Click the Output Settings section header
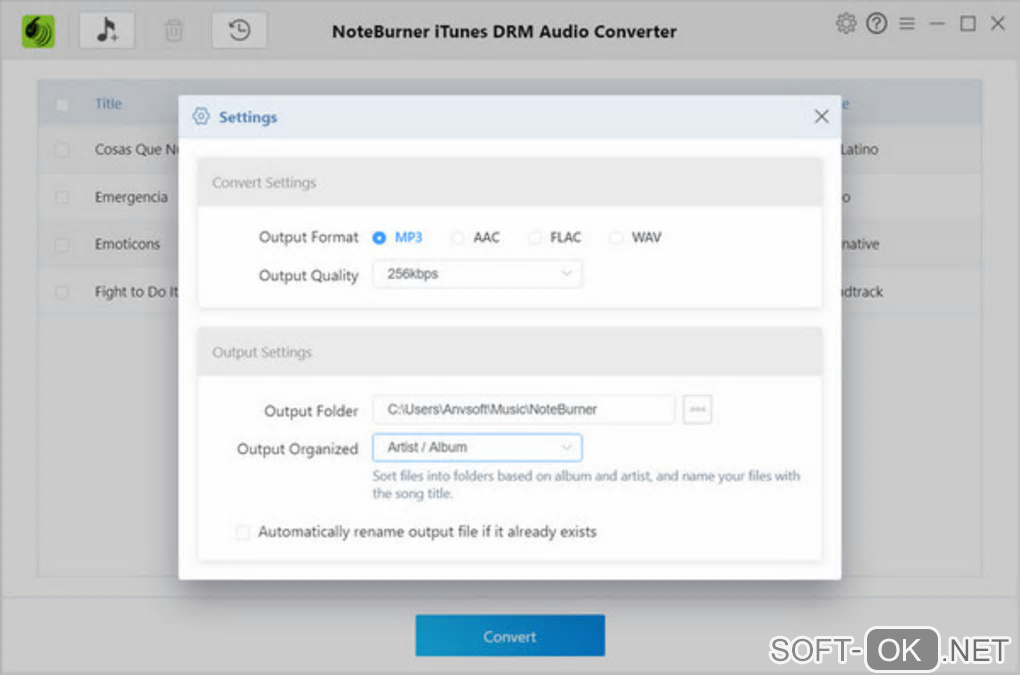The height and width of the screenshot is (675, 1020). click(x=510, y=352)
